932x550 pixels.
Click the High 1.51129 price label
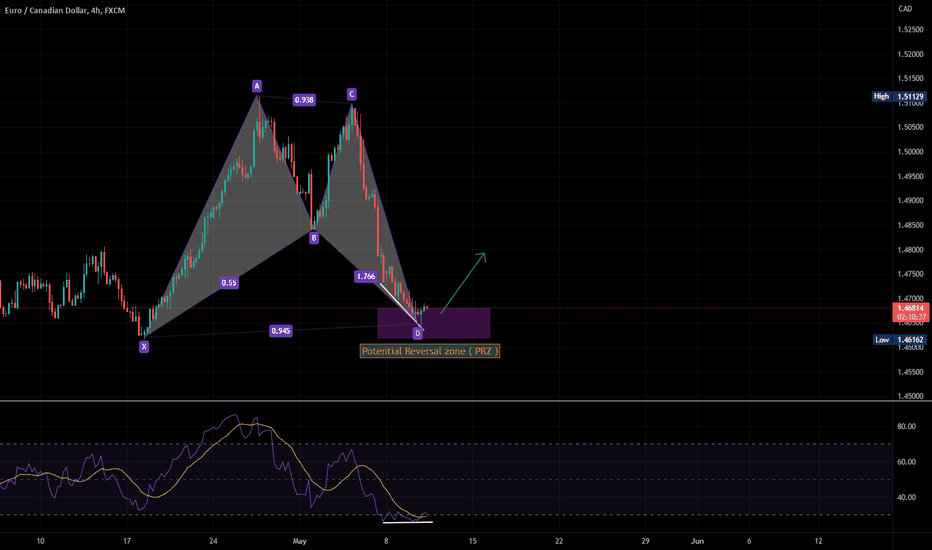tap(899, 96)
